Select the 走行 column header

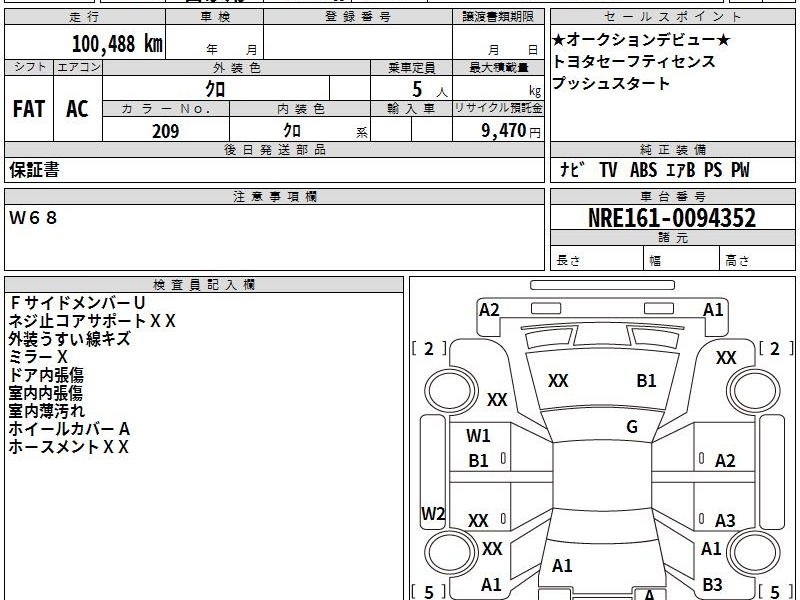(85, 17)
